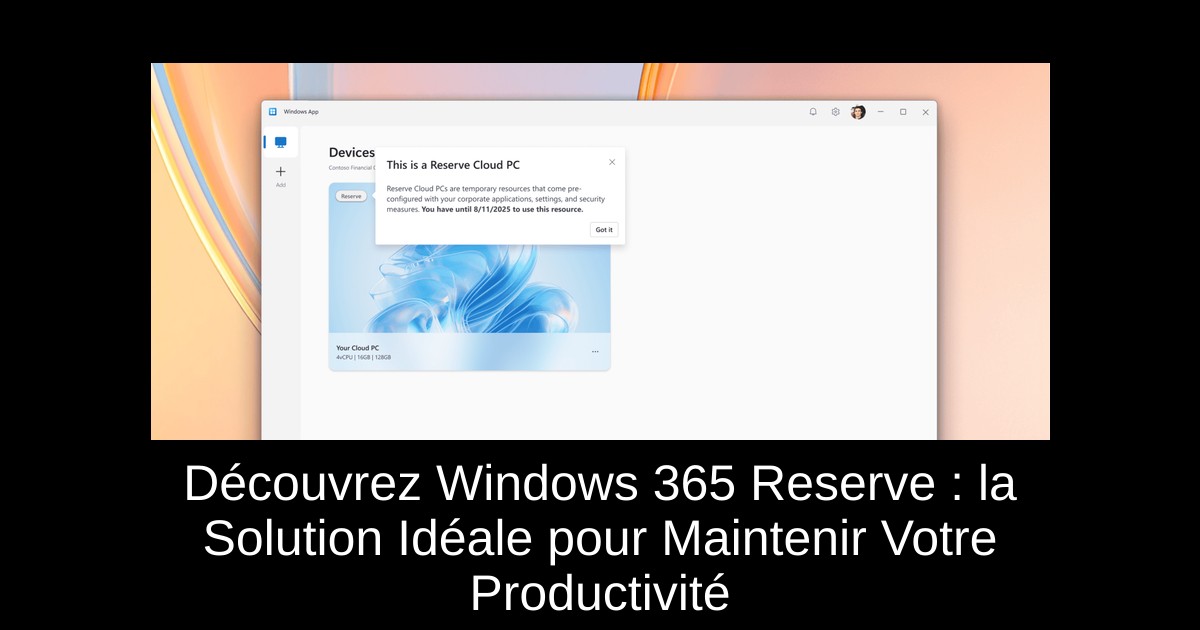
Task: Close the Windows App window
Action: click(x=925, y=112)
